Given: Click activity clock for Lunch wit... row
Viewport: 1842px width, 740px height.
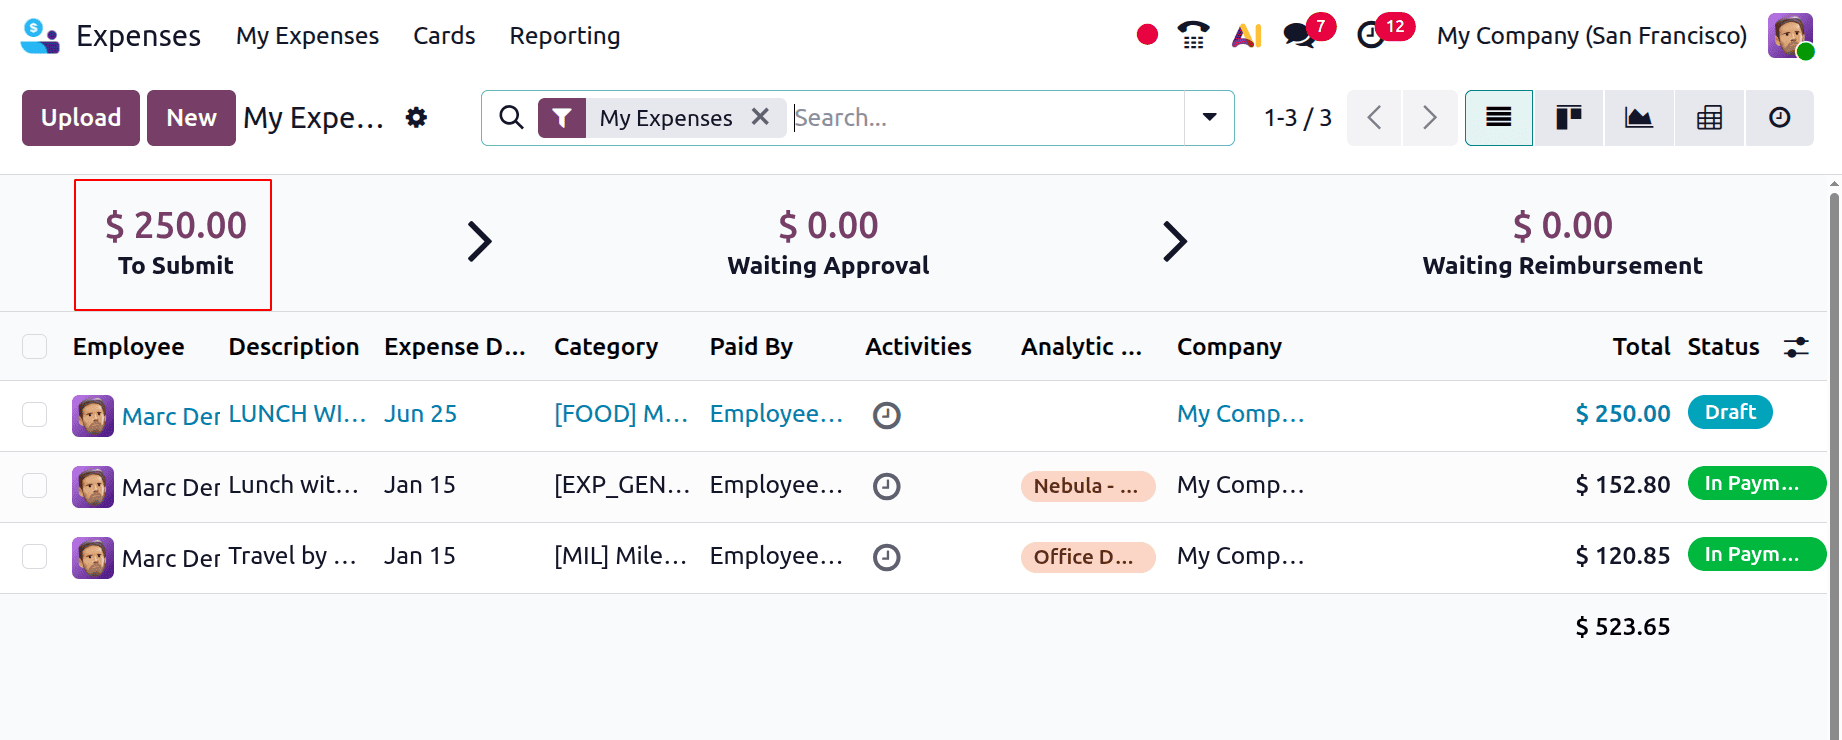Looking at the screenshot, I should click(x=887, y=486).
